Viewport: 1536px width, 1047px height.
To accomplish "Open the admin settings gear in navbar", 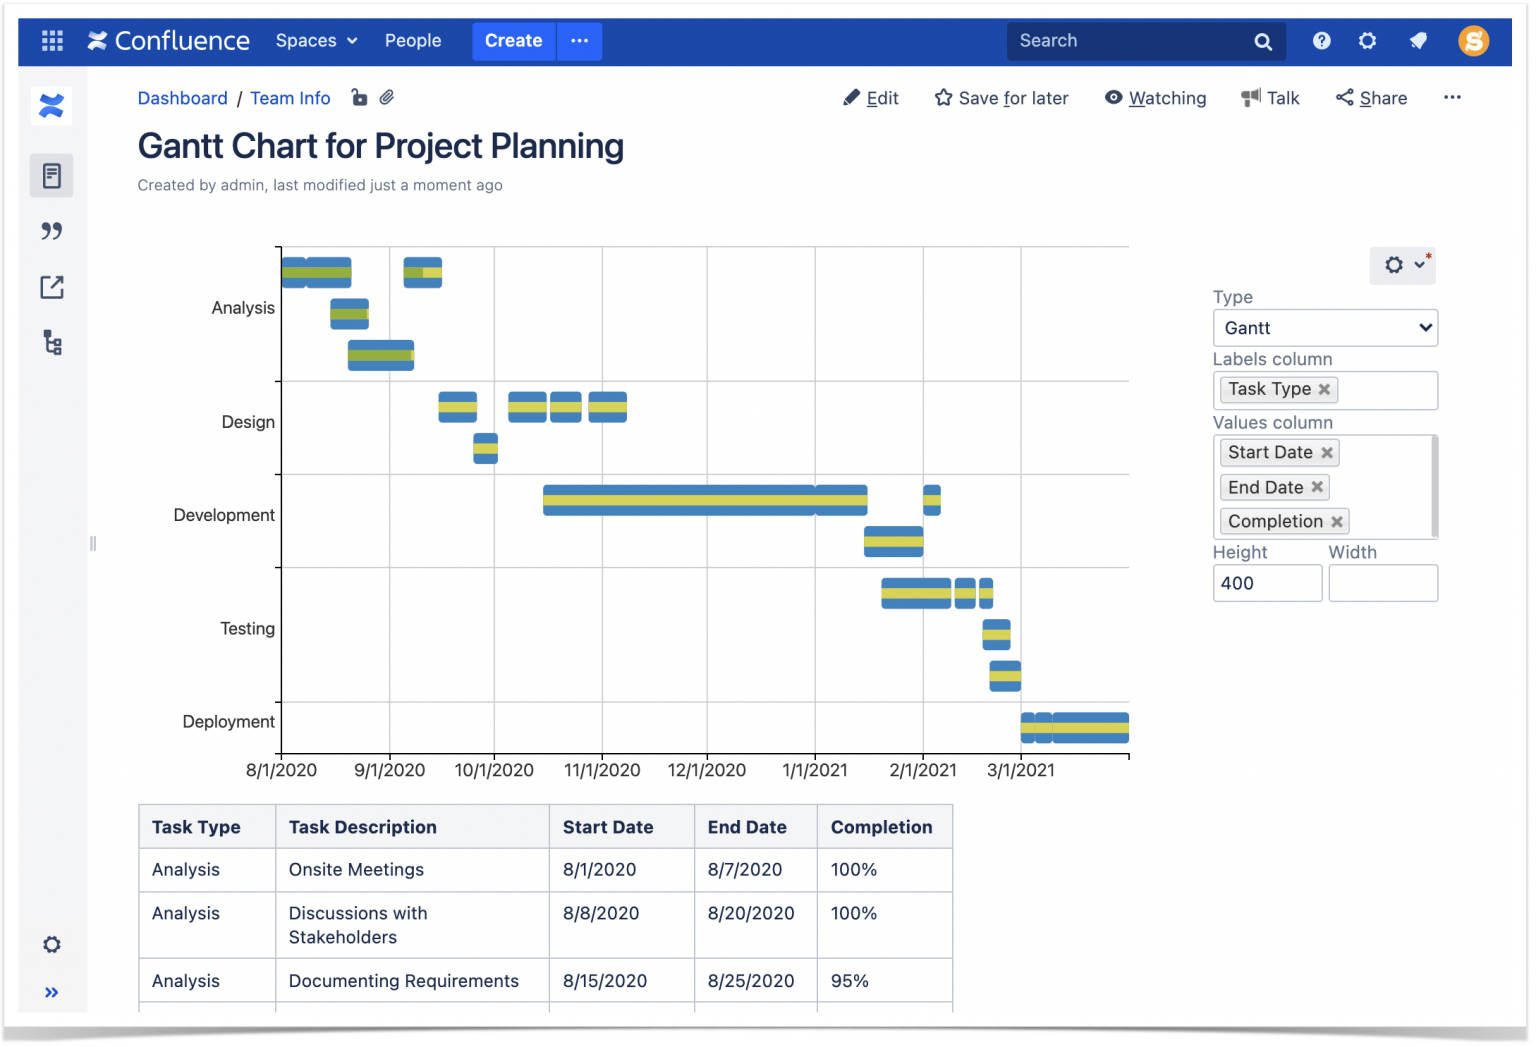I will [1367, 41].
